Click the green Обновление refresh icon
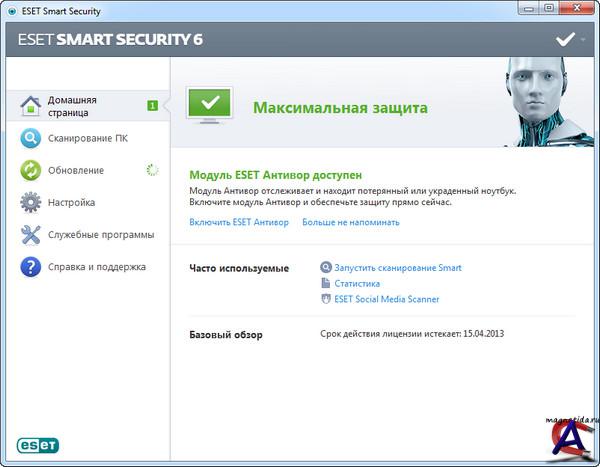 click(31, 170)
